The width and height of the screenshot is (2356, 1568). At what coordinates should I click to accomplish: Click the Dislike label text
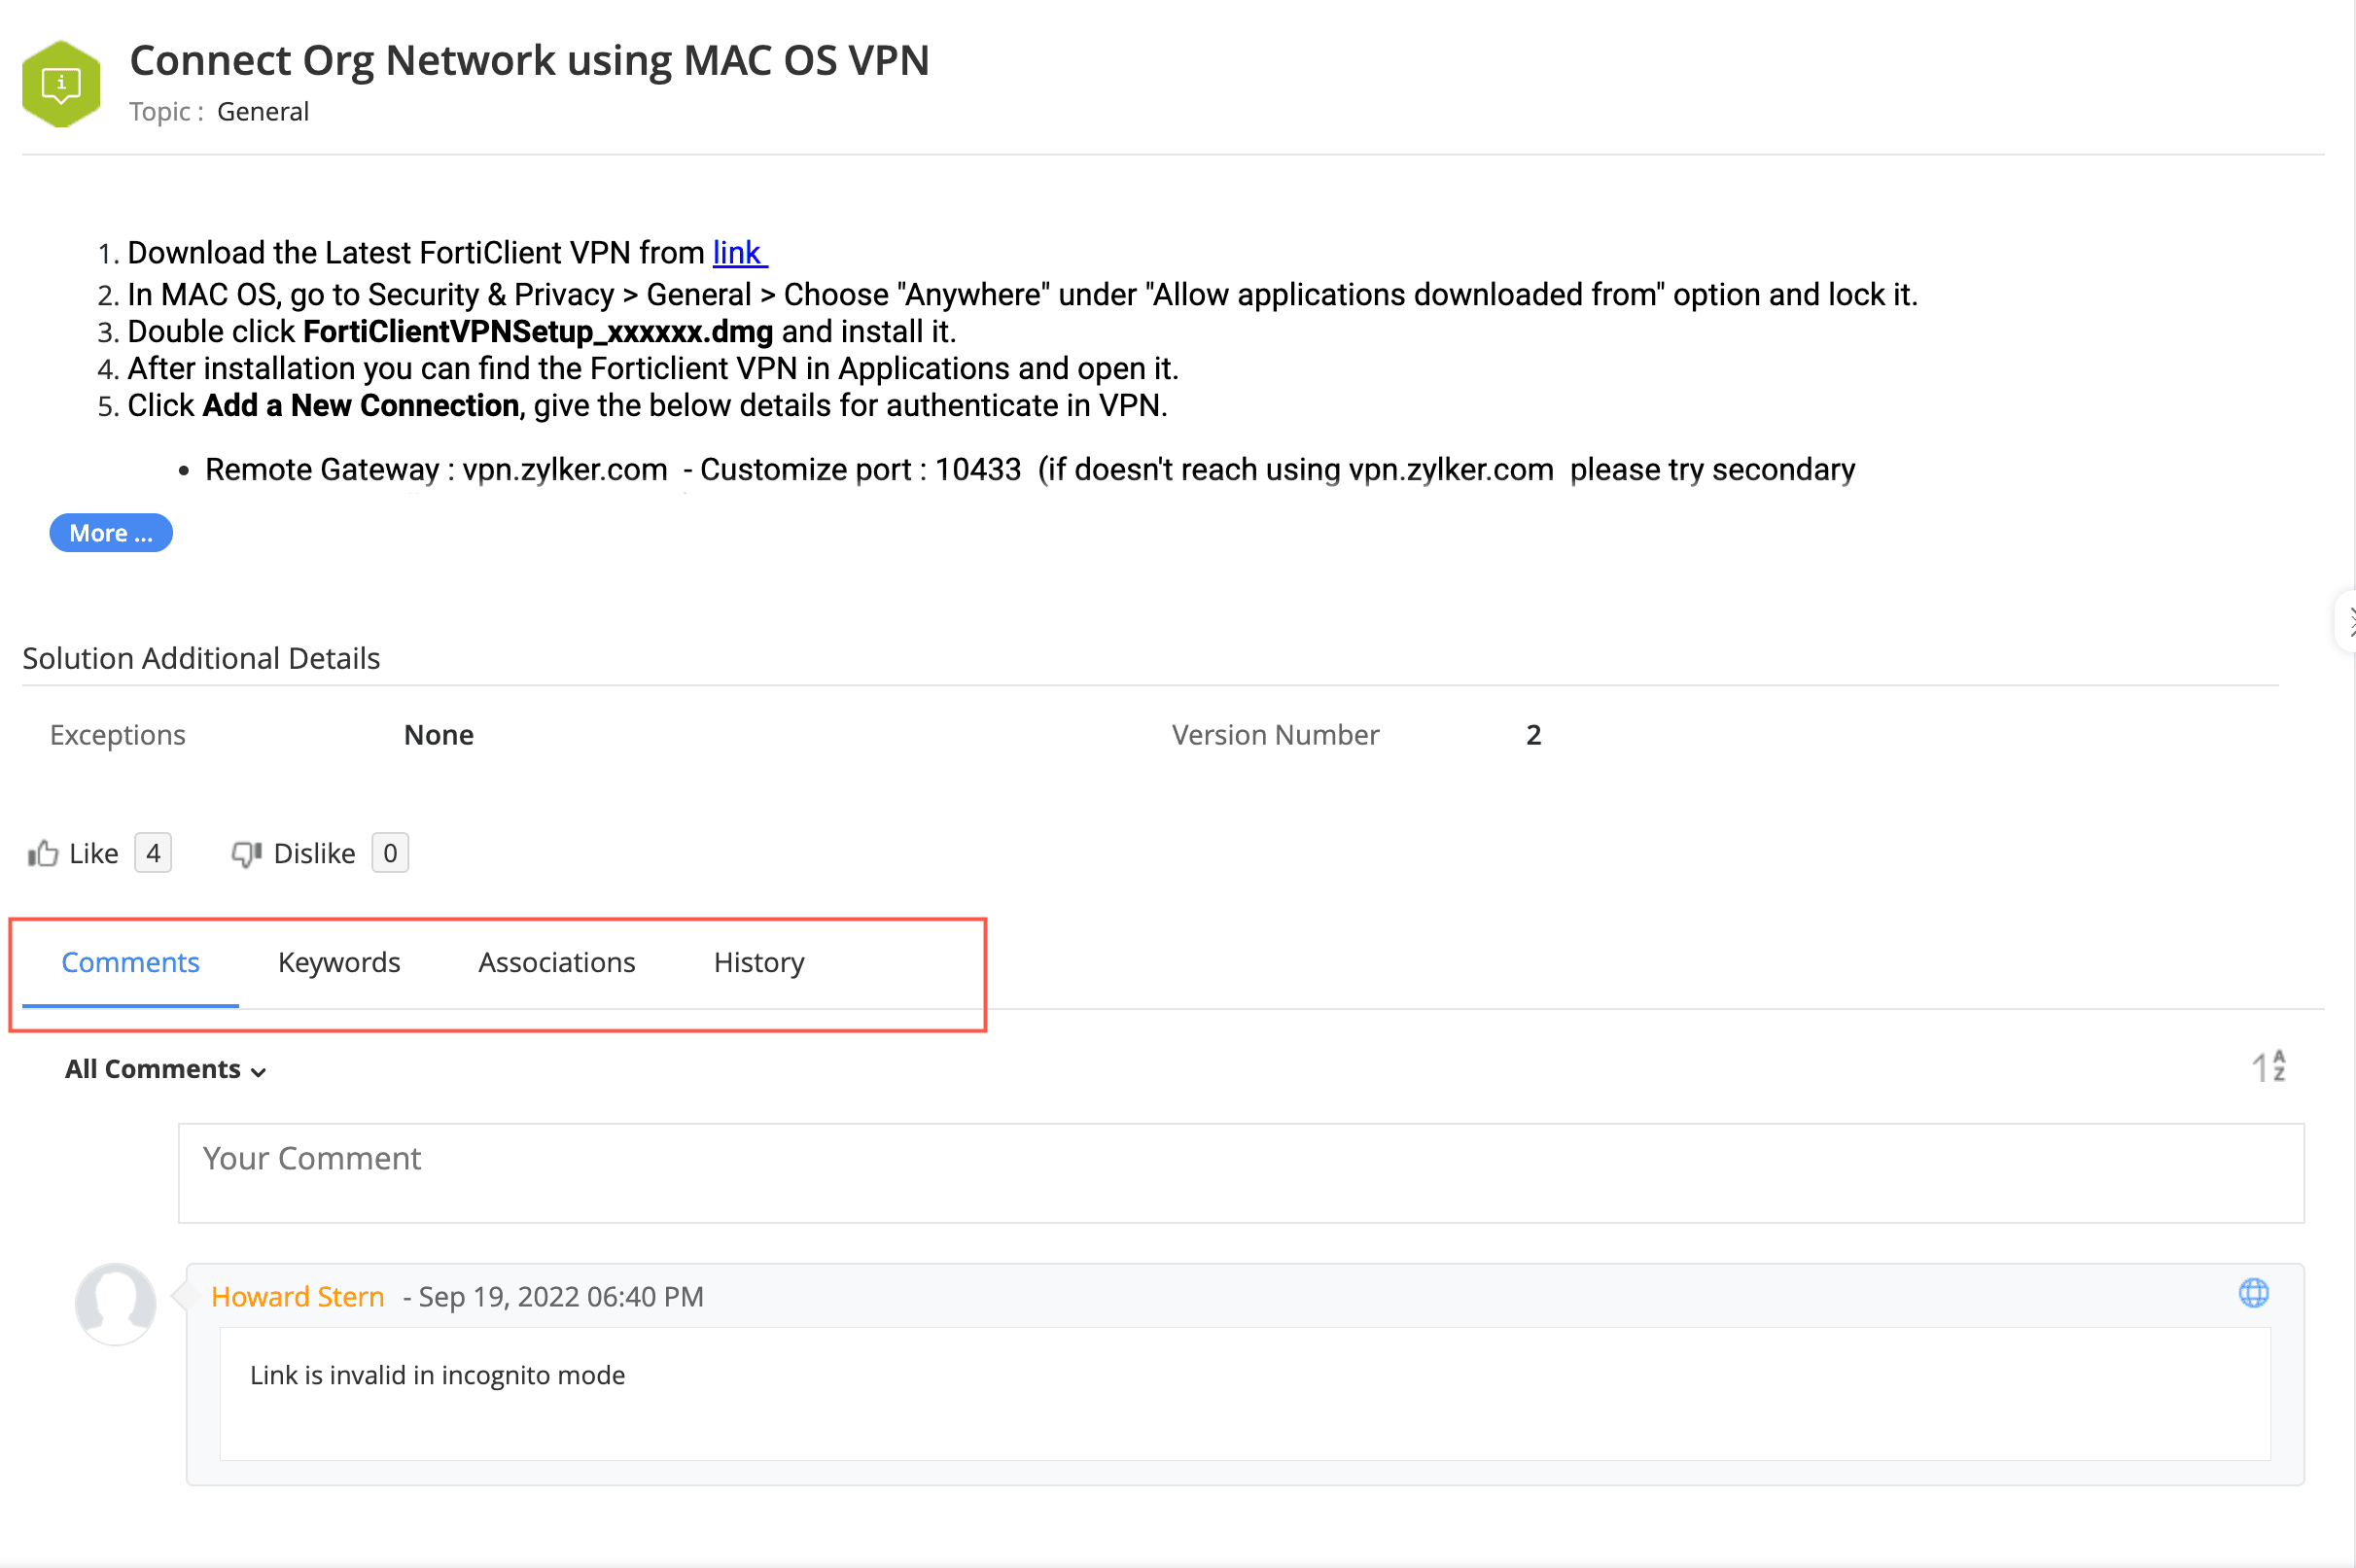tap(314, 853)
